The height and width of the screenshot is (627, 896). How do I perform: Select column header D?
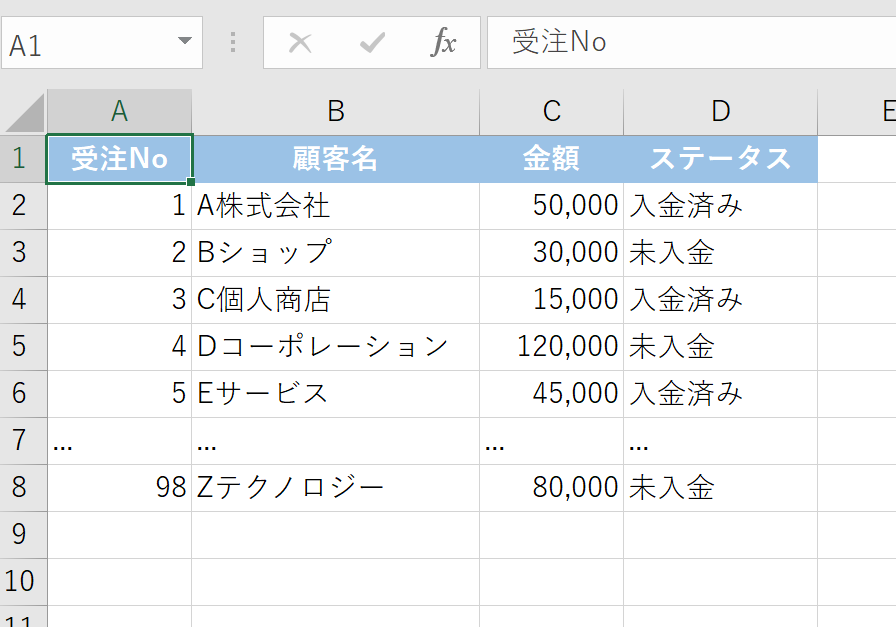pos(720,110)
